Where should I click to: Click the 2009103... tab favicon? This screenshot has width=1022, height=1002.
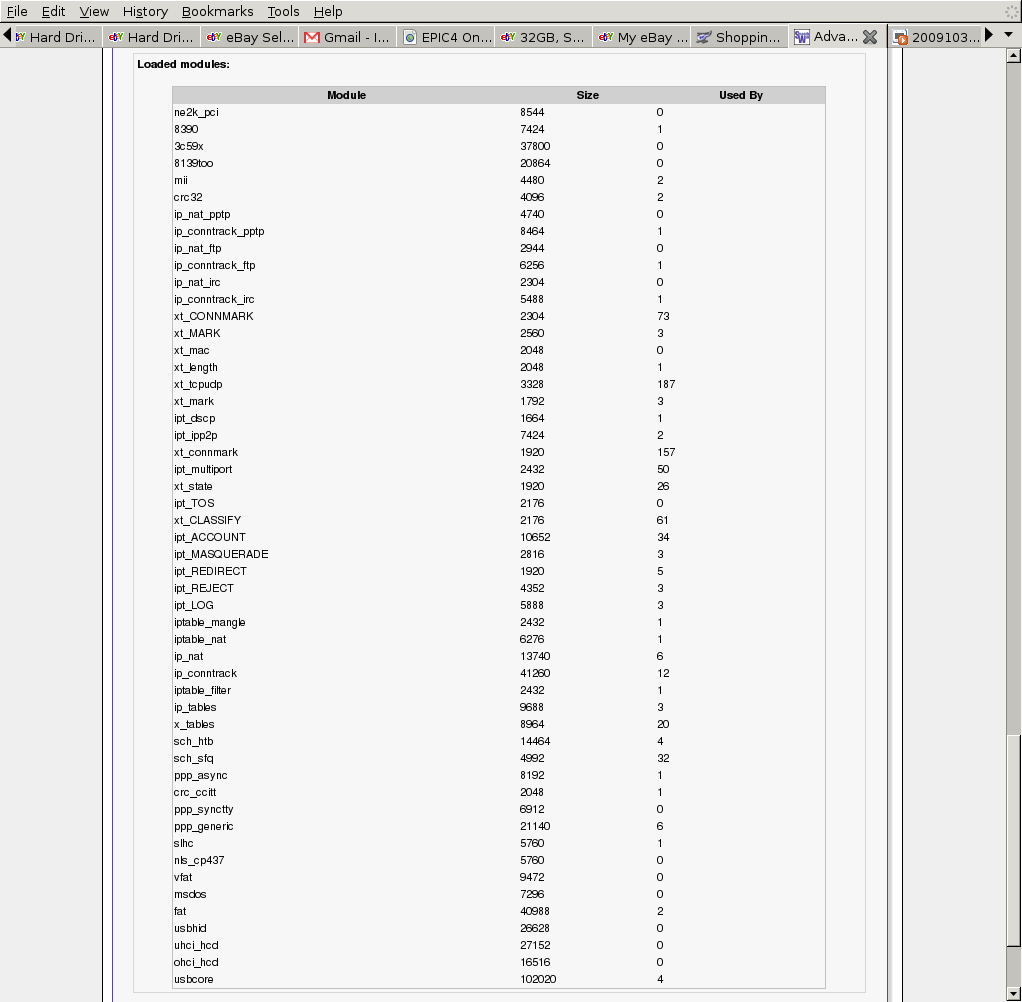901,38
